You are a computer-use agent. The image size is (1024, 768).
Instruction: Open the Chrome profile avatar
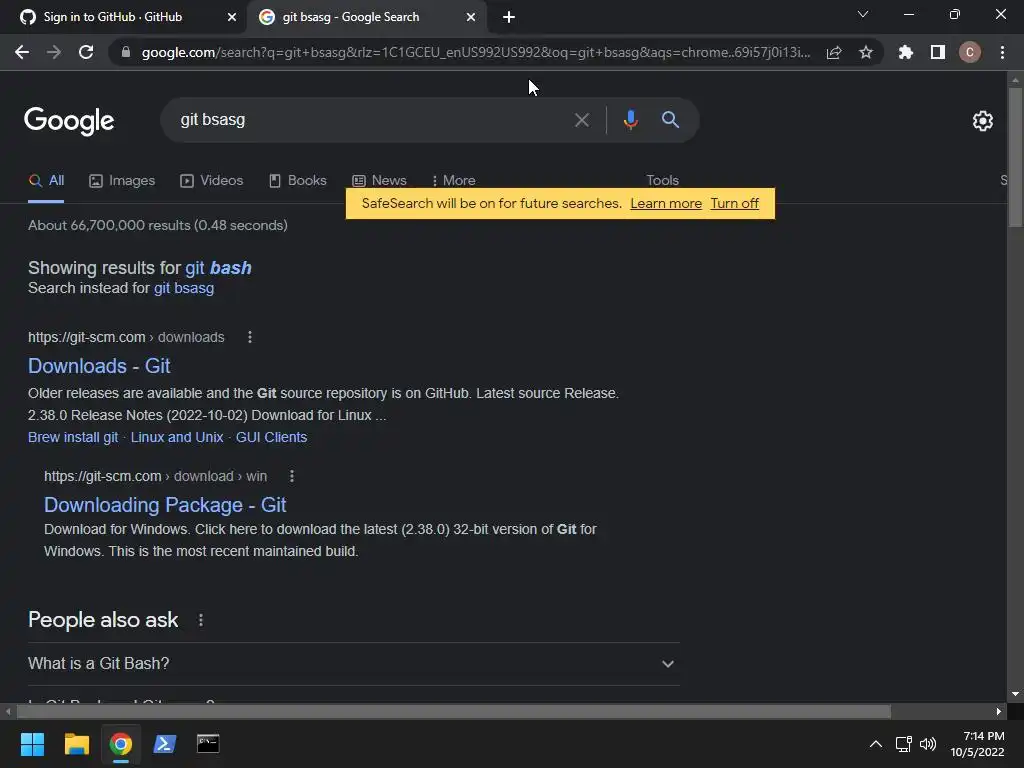pyautogui.click(x=970, y=52)
